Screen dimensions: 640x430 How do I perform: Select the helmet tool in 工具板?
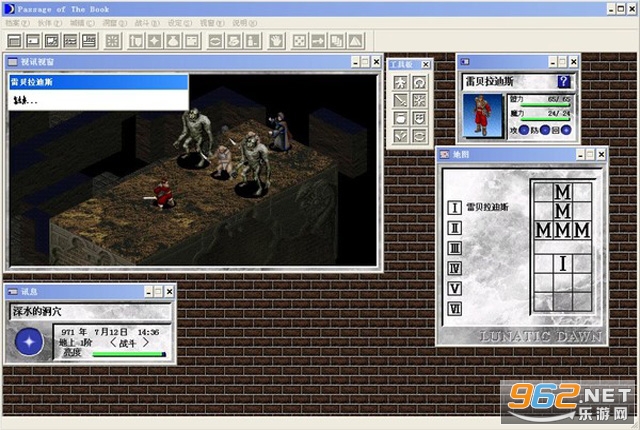coord(419,82)
